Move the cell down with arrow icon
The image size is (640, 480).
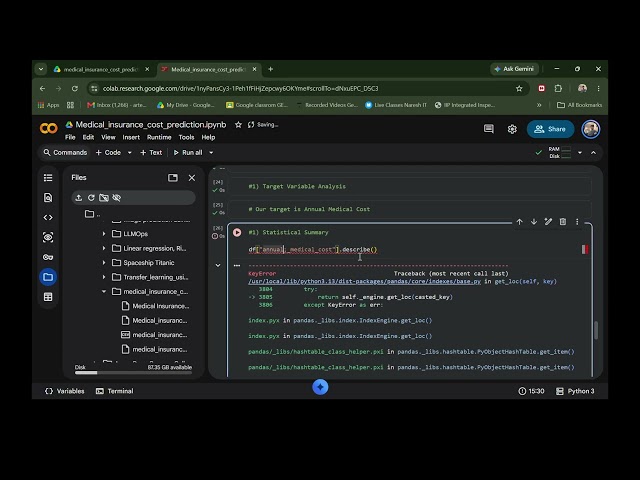pos(533,222)
